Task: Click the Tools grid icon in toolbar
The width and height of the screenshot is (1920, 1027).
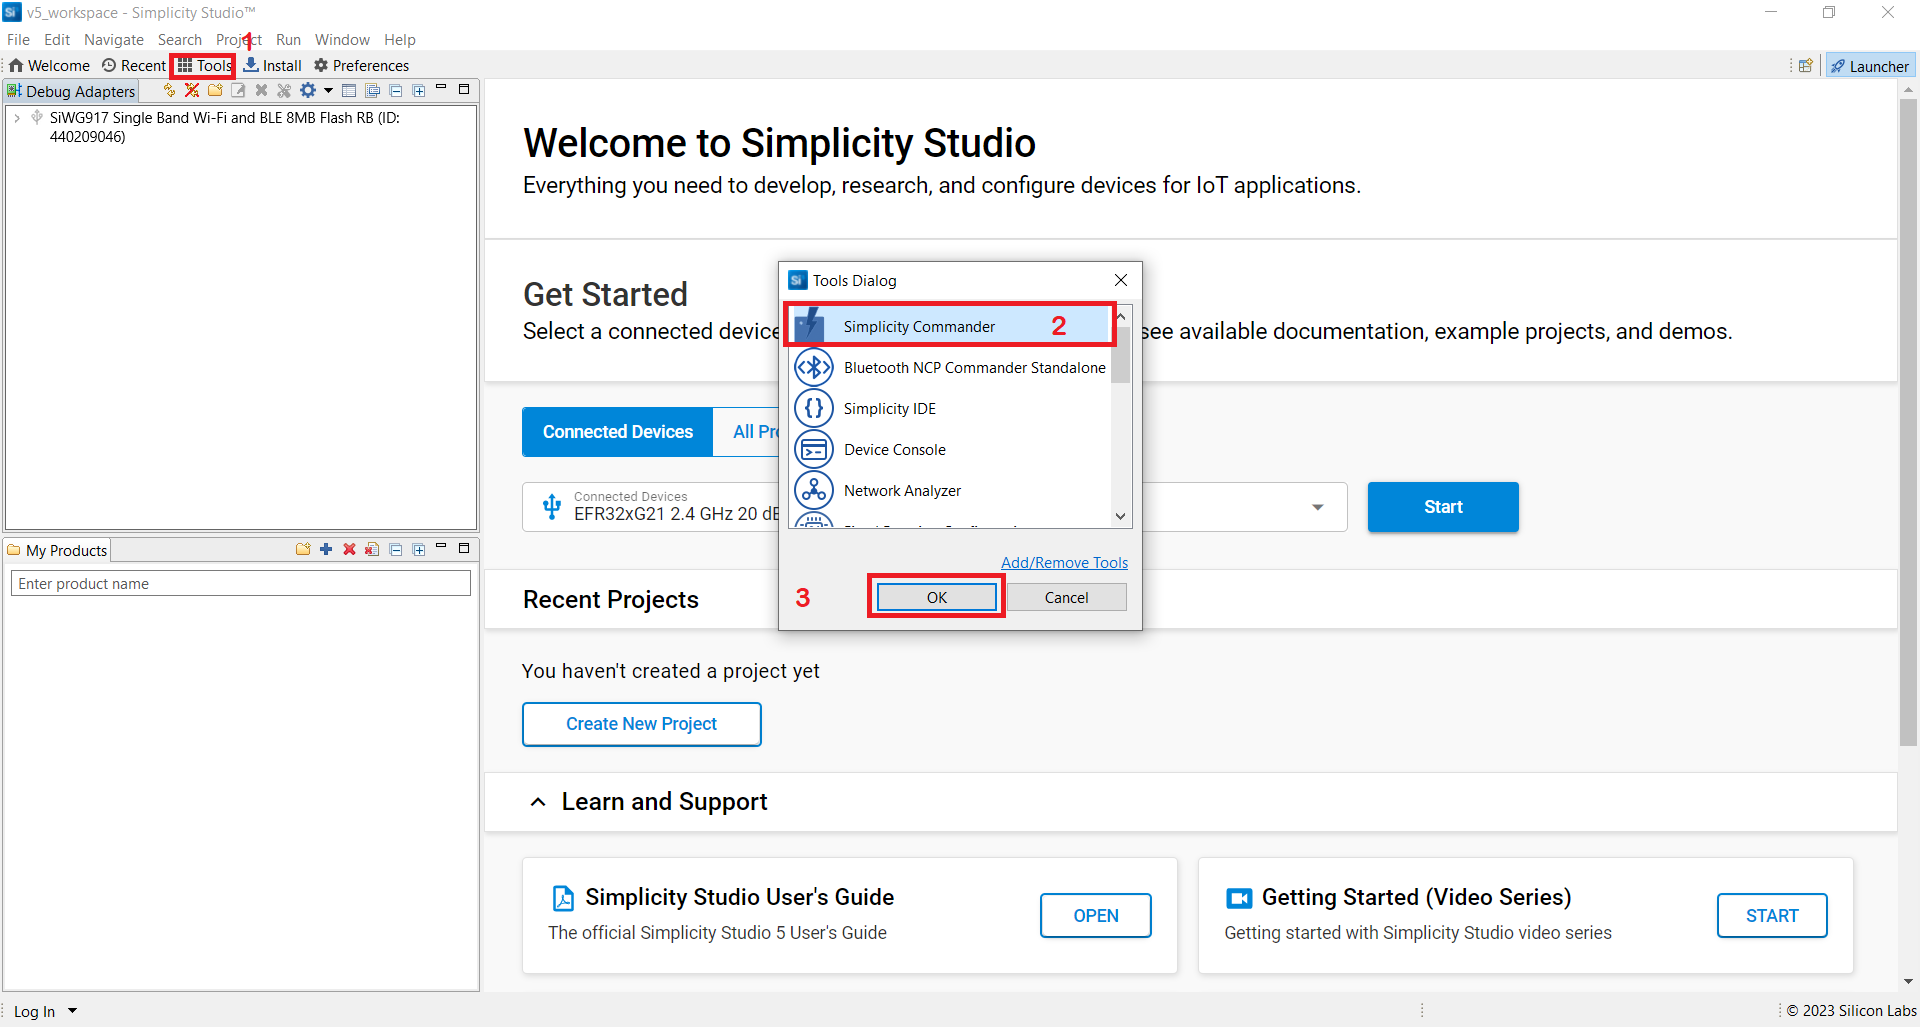Action: (x=186, y=66)
